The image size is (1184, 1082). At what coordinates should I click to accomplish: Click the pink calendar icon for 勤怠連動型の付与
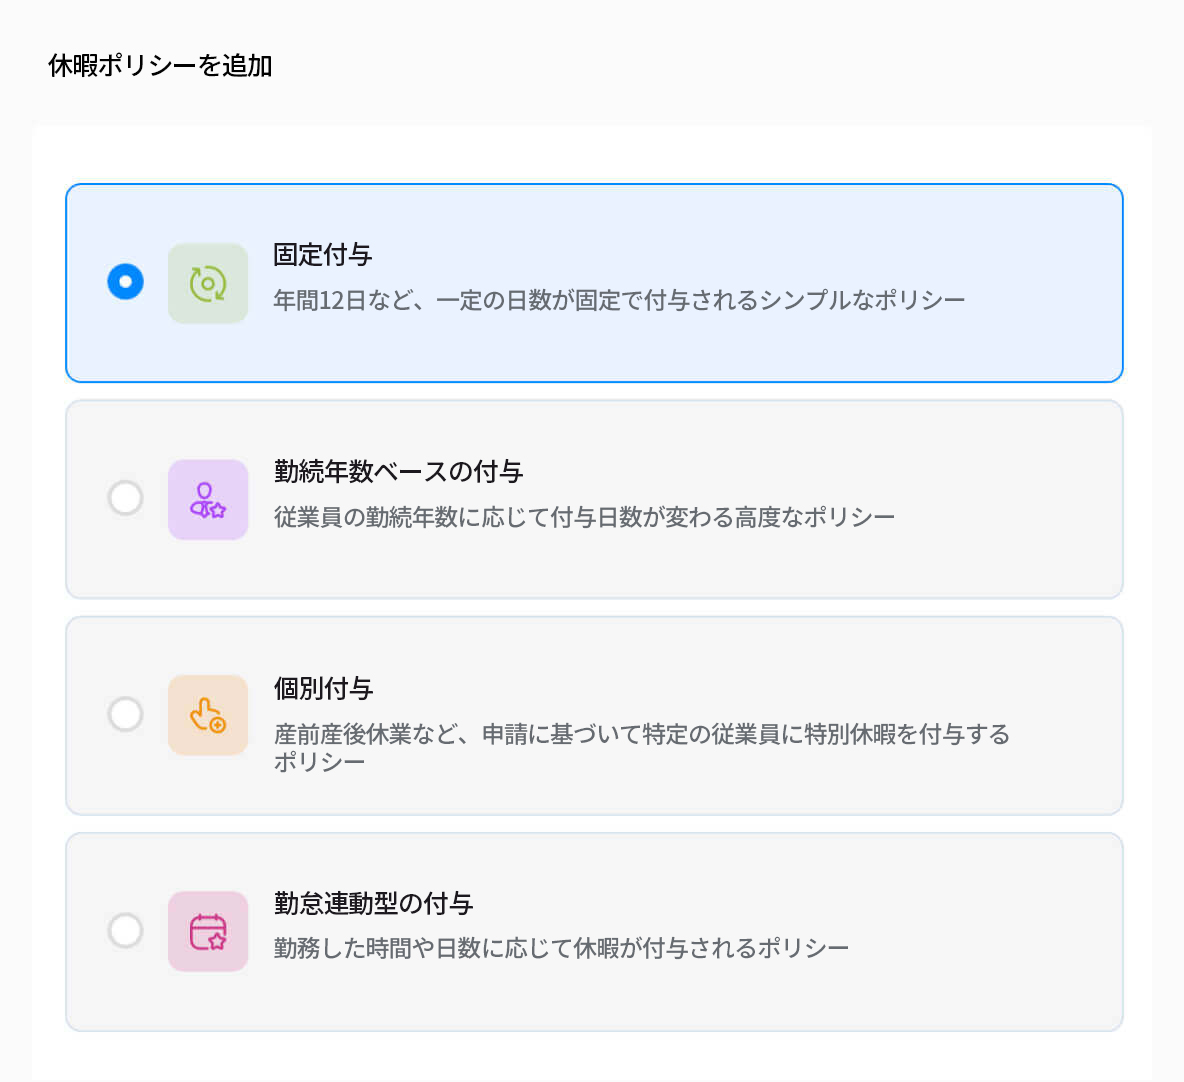(x=208, y=931)
